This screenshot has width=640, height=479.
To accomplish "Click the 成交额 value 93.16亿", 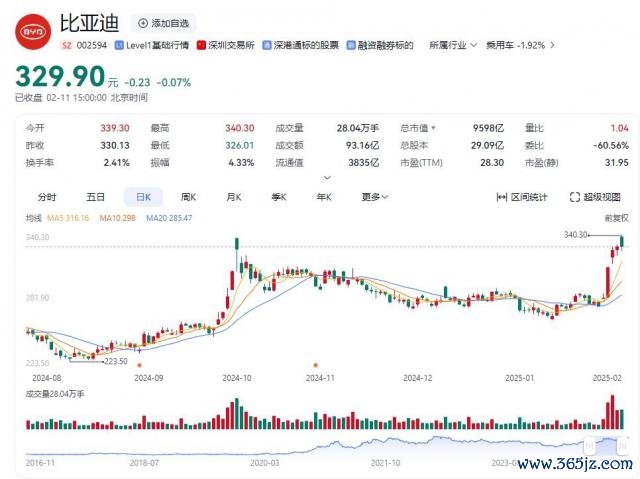I will (x=362, y=145).
